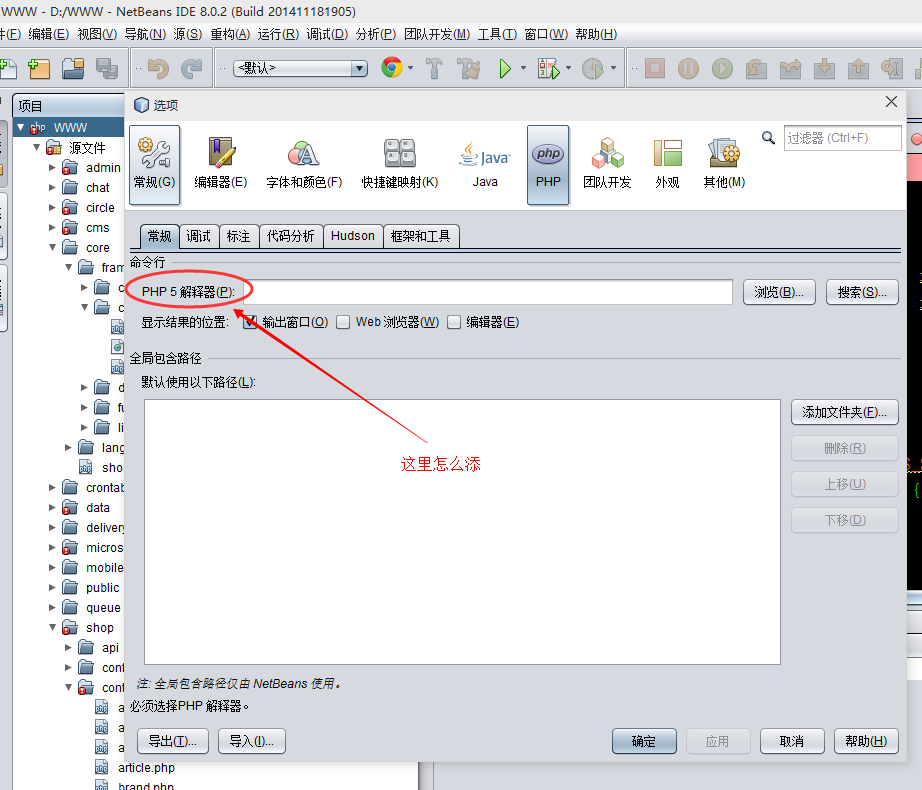Click the Open Project toolbar icon
Image resolution: width=922 pixels, height=790 pixels.
coord(74,69)
